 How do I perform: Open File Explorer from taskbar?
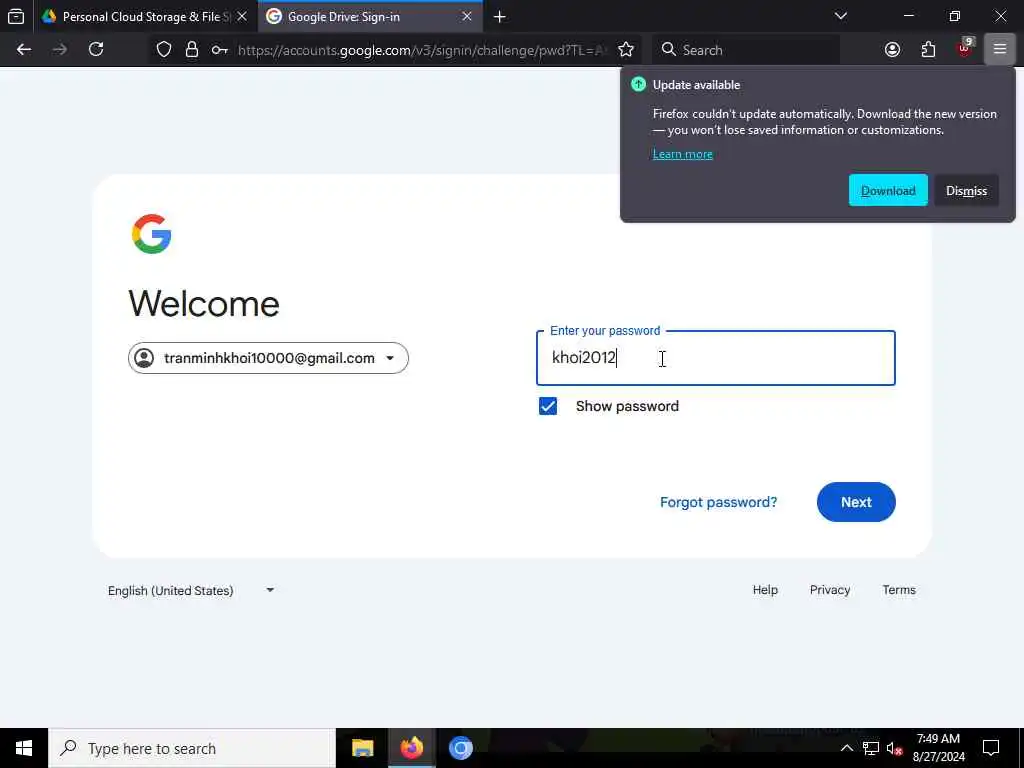[362, 748]
